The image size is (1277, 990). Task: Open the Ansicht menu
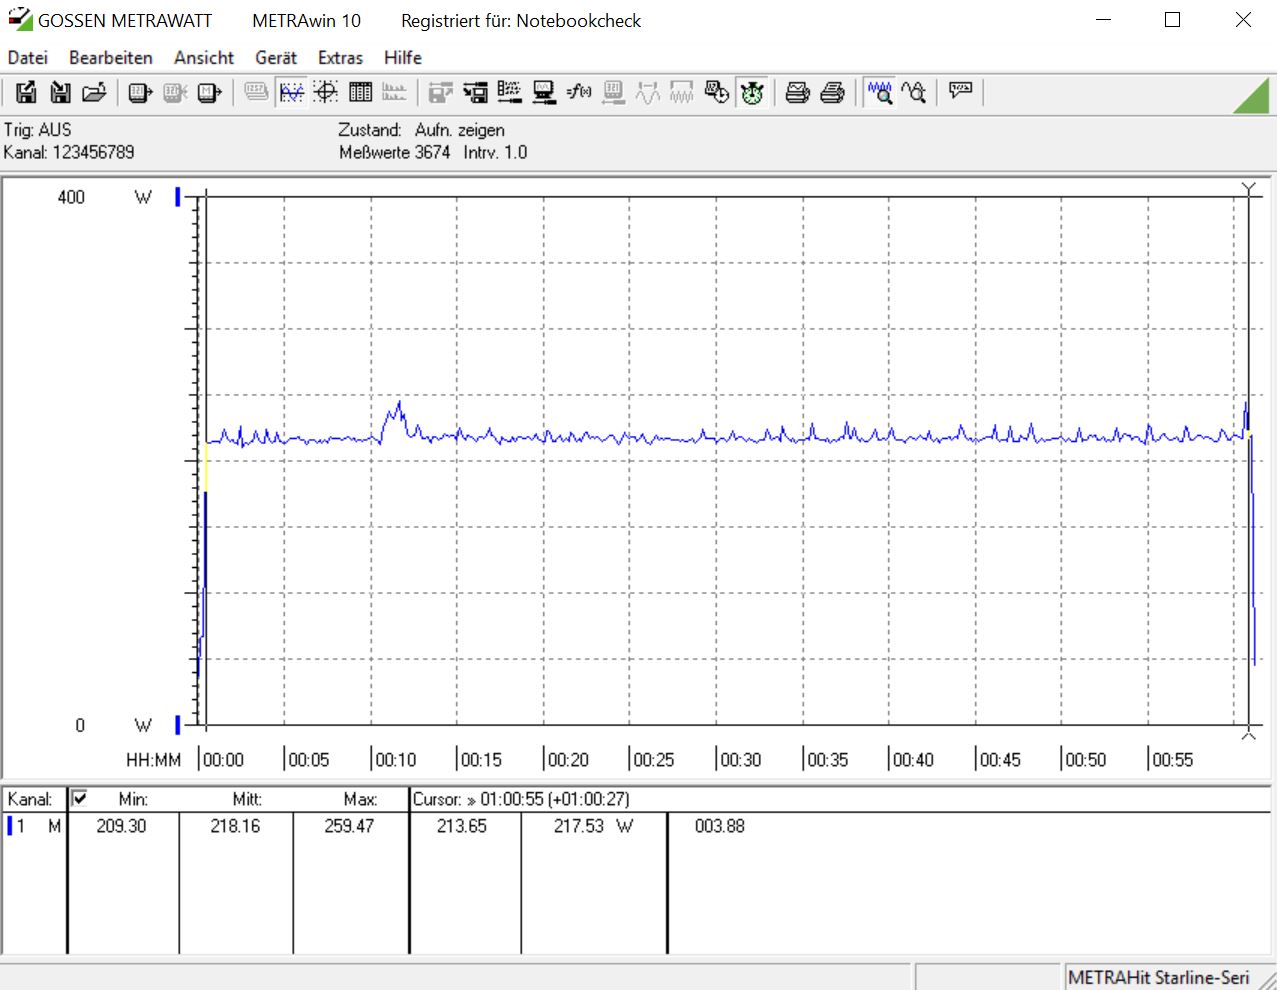click(204, 58)
